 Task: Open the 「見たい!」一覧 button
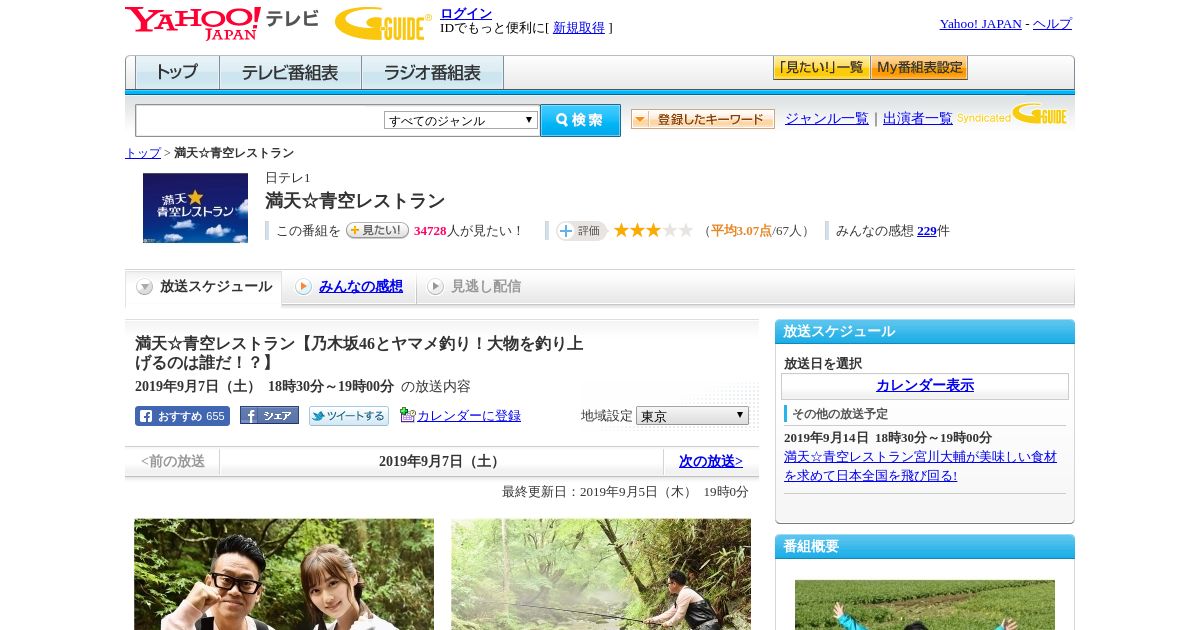(821, 68)
